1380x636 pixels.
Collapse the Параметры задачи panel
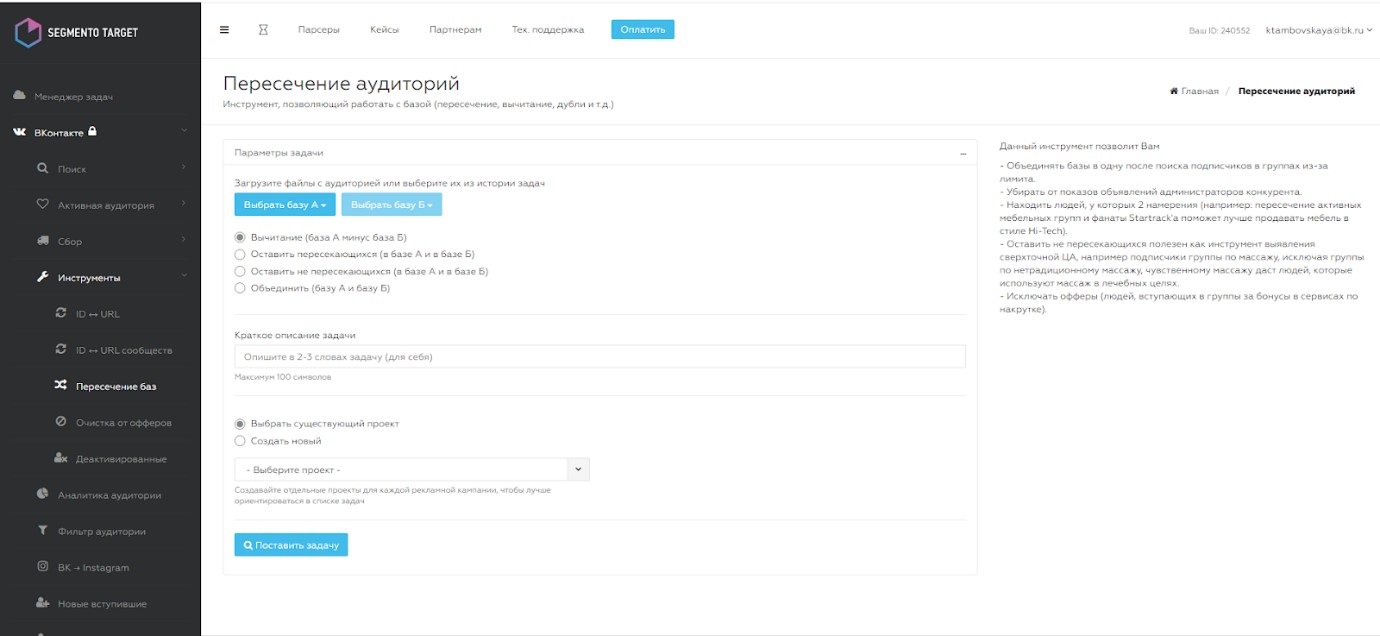(x=963, y=153)
